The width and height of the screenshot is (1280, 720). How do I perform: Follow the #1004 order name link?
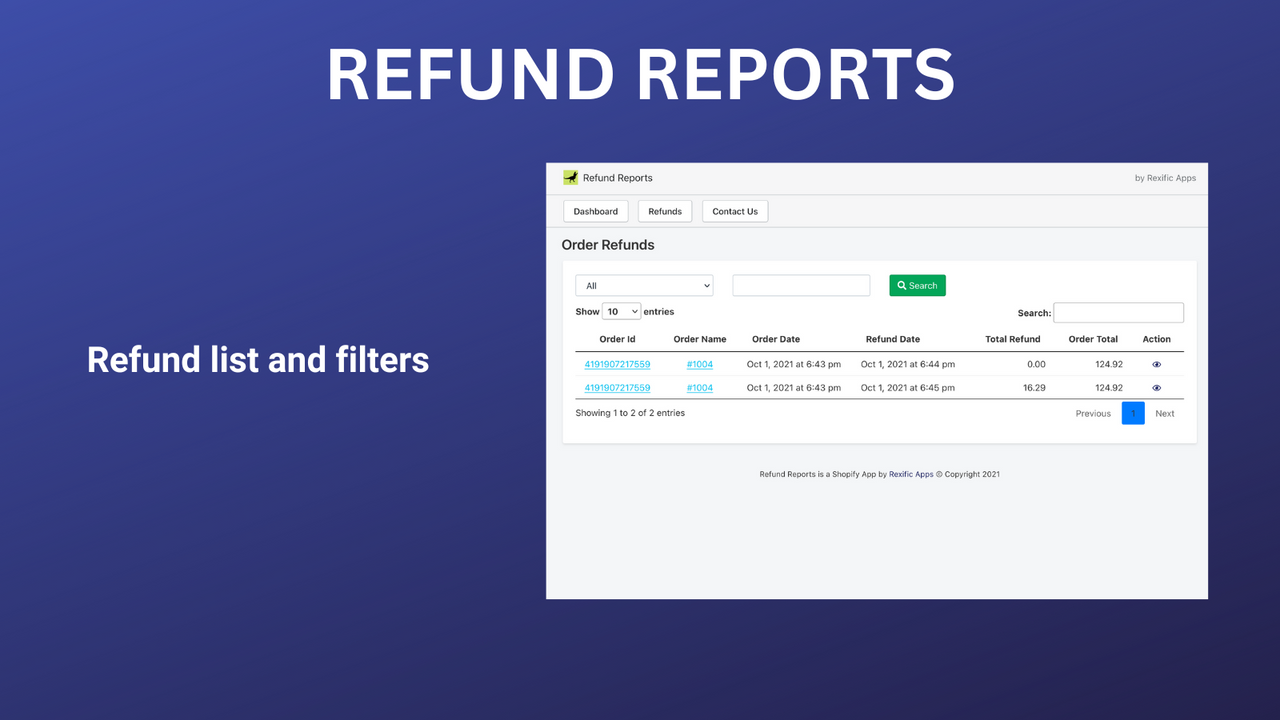coord(699,364)
